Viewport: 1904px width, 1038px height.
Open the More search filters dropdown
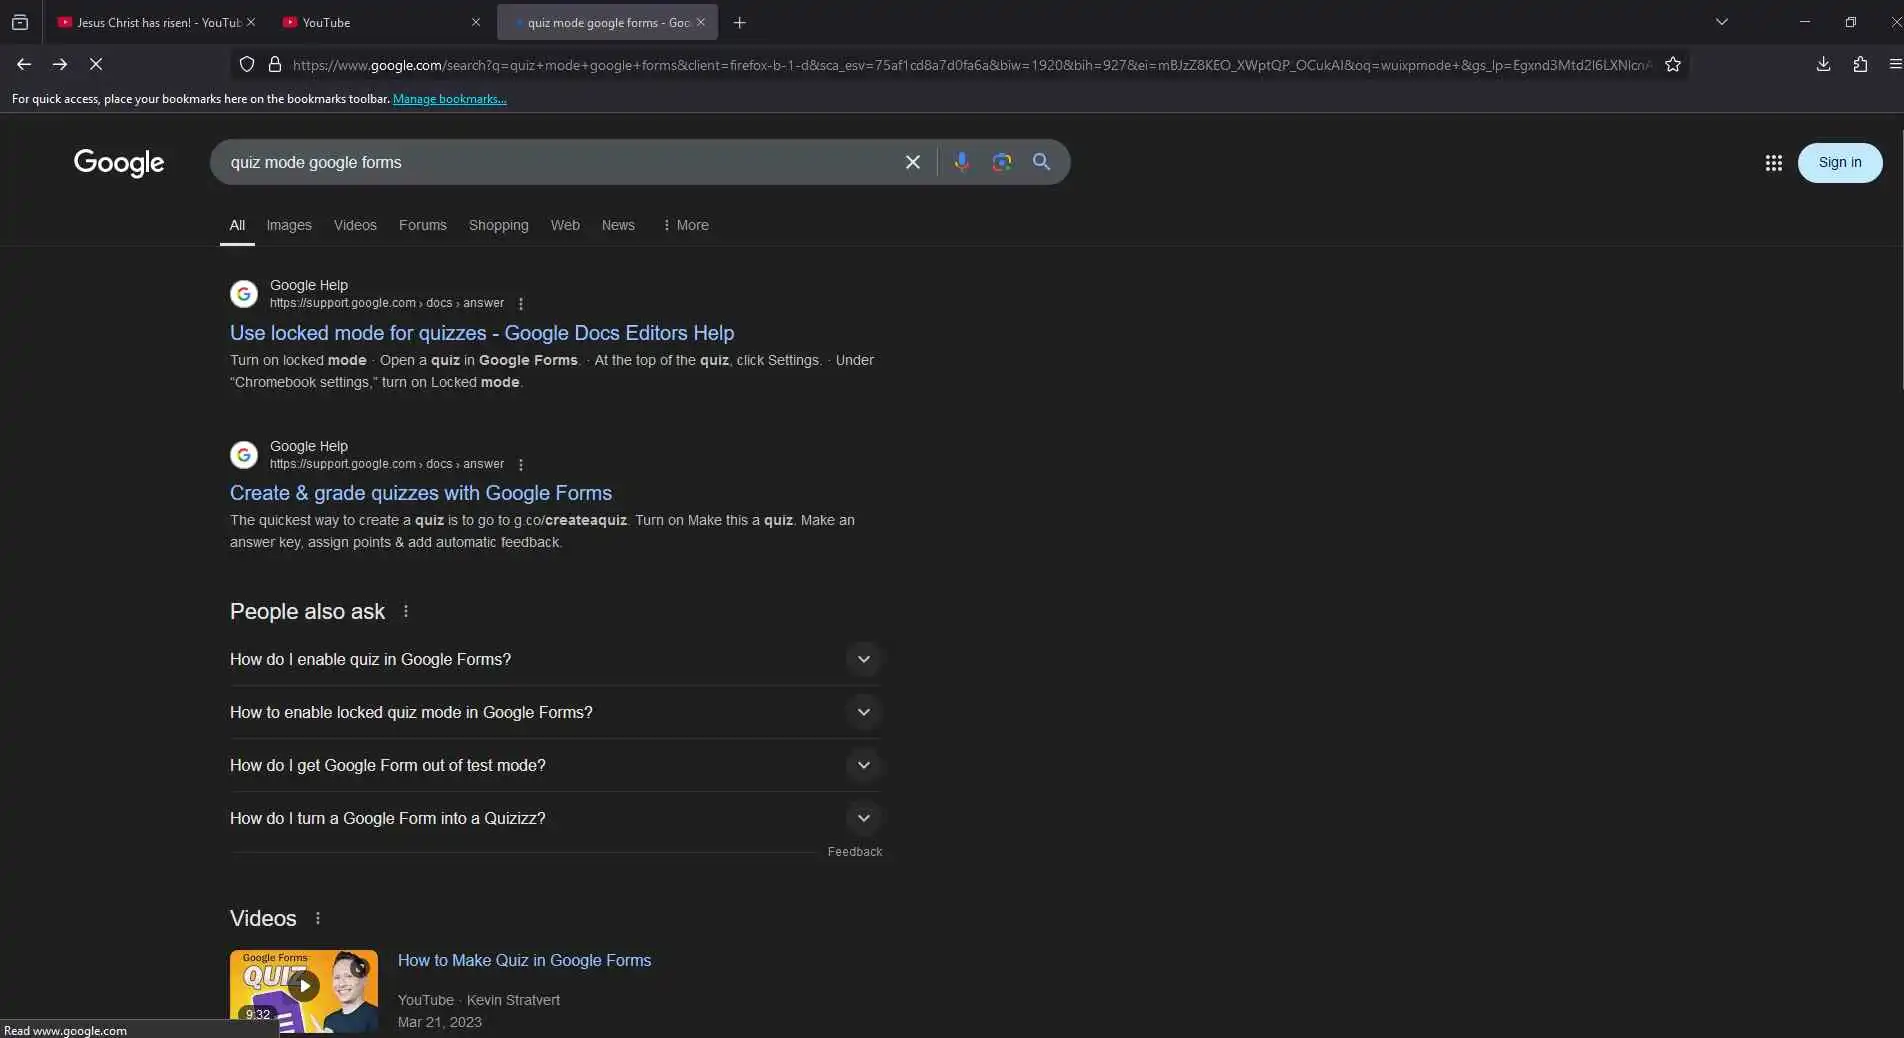pos(685,225)
